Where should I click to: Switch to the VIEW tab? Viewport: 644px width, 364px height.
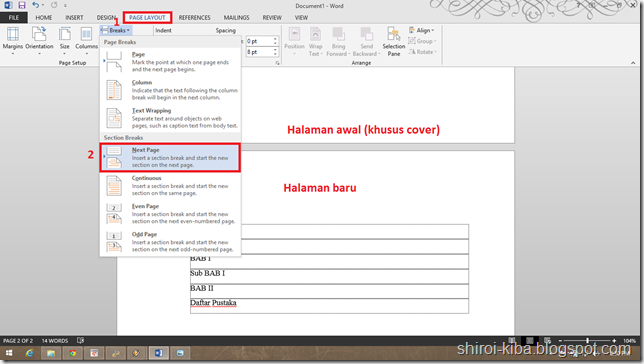coord(301,18)
